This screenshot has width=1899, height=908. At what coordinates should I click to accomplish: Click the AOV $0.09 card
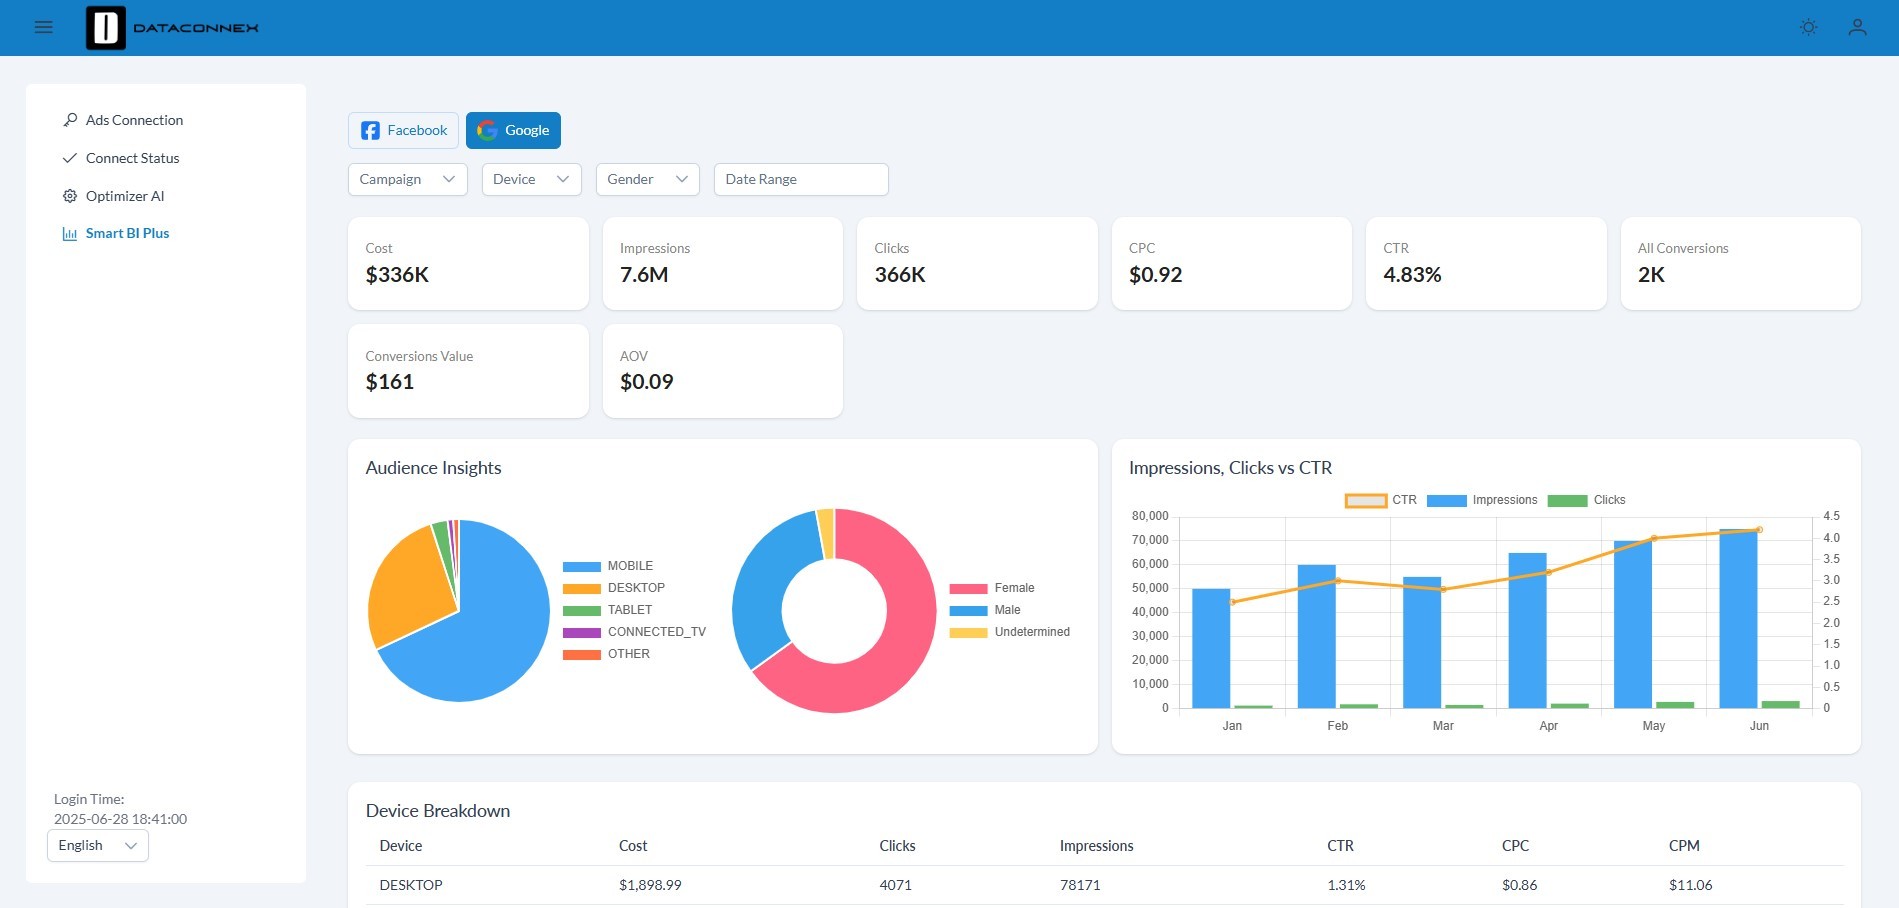coord(722,370)
